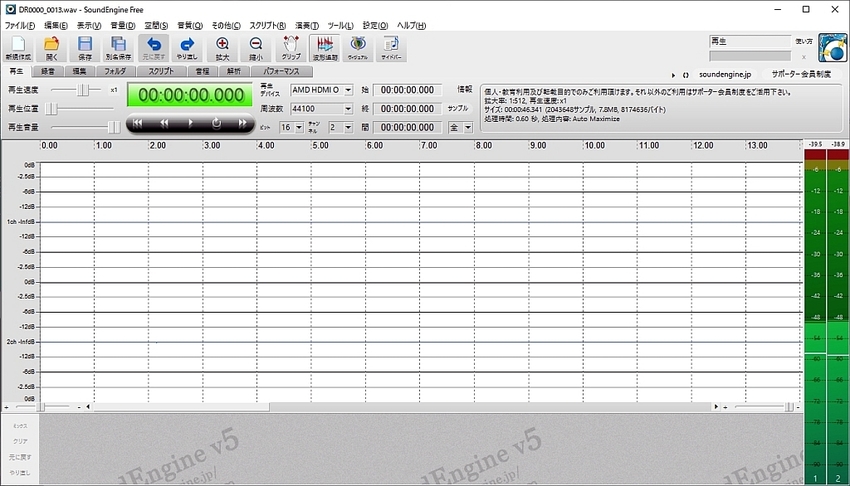The height and width of the screenshot is (486, 850).
Task: Click the サンプル unit toggle button
Action: (458, 108)
